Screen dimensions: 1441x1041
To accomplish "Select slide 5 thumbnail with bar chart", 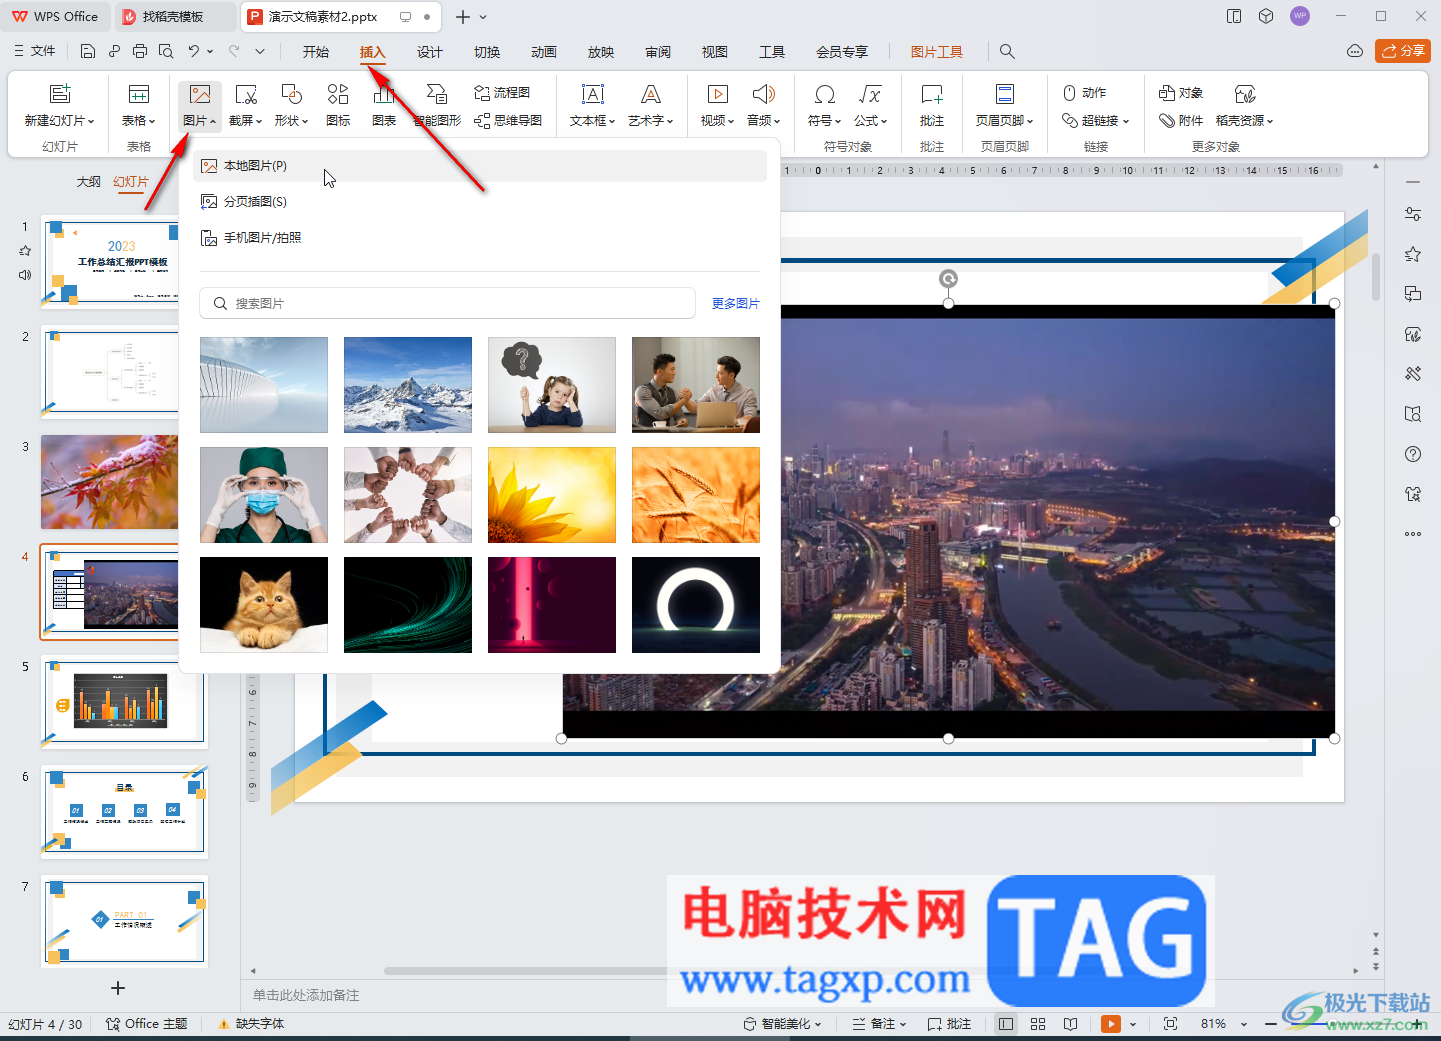I will tap(124, 701).
